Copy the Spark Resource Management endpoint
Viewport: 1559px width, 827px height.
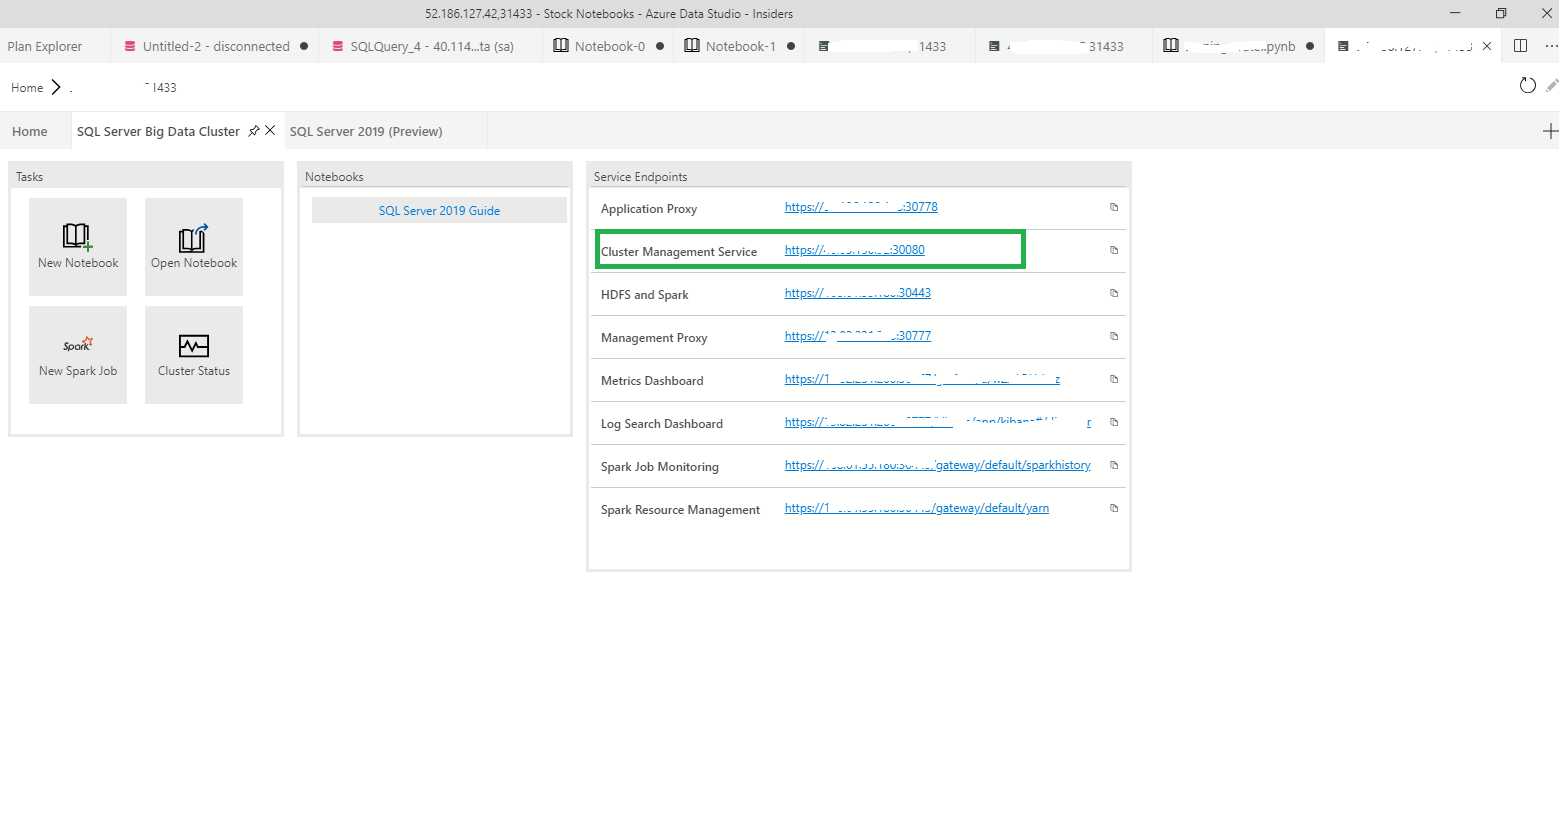point(1114,508)
